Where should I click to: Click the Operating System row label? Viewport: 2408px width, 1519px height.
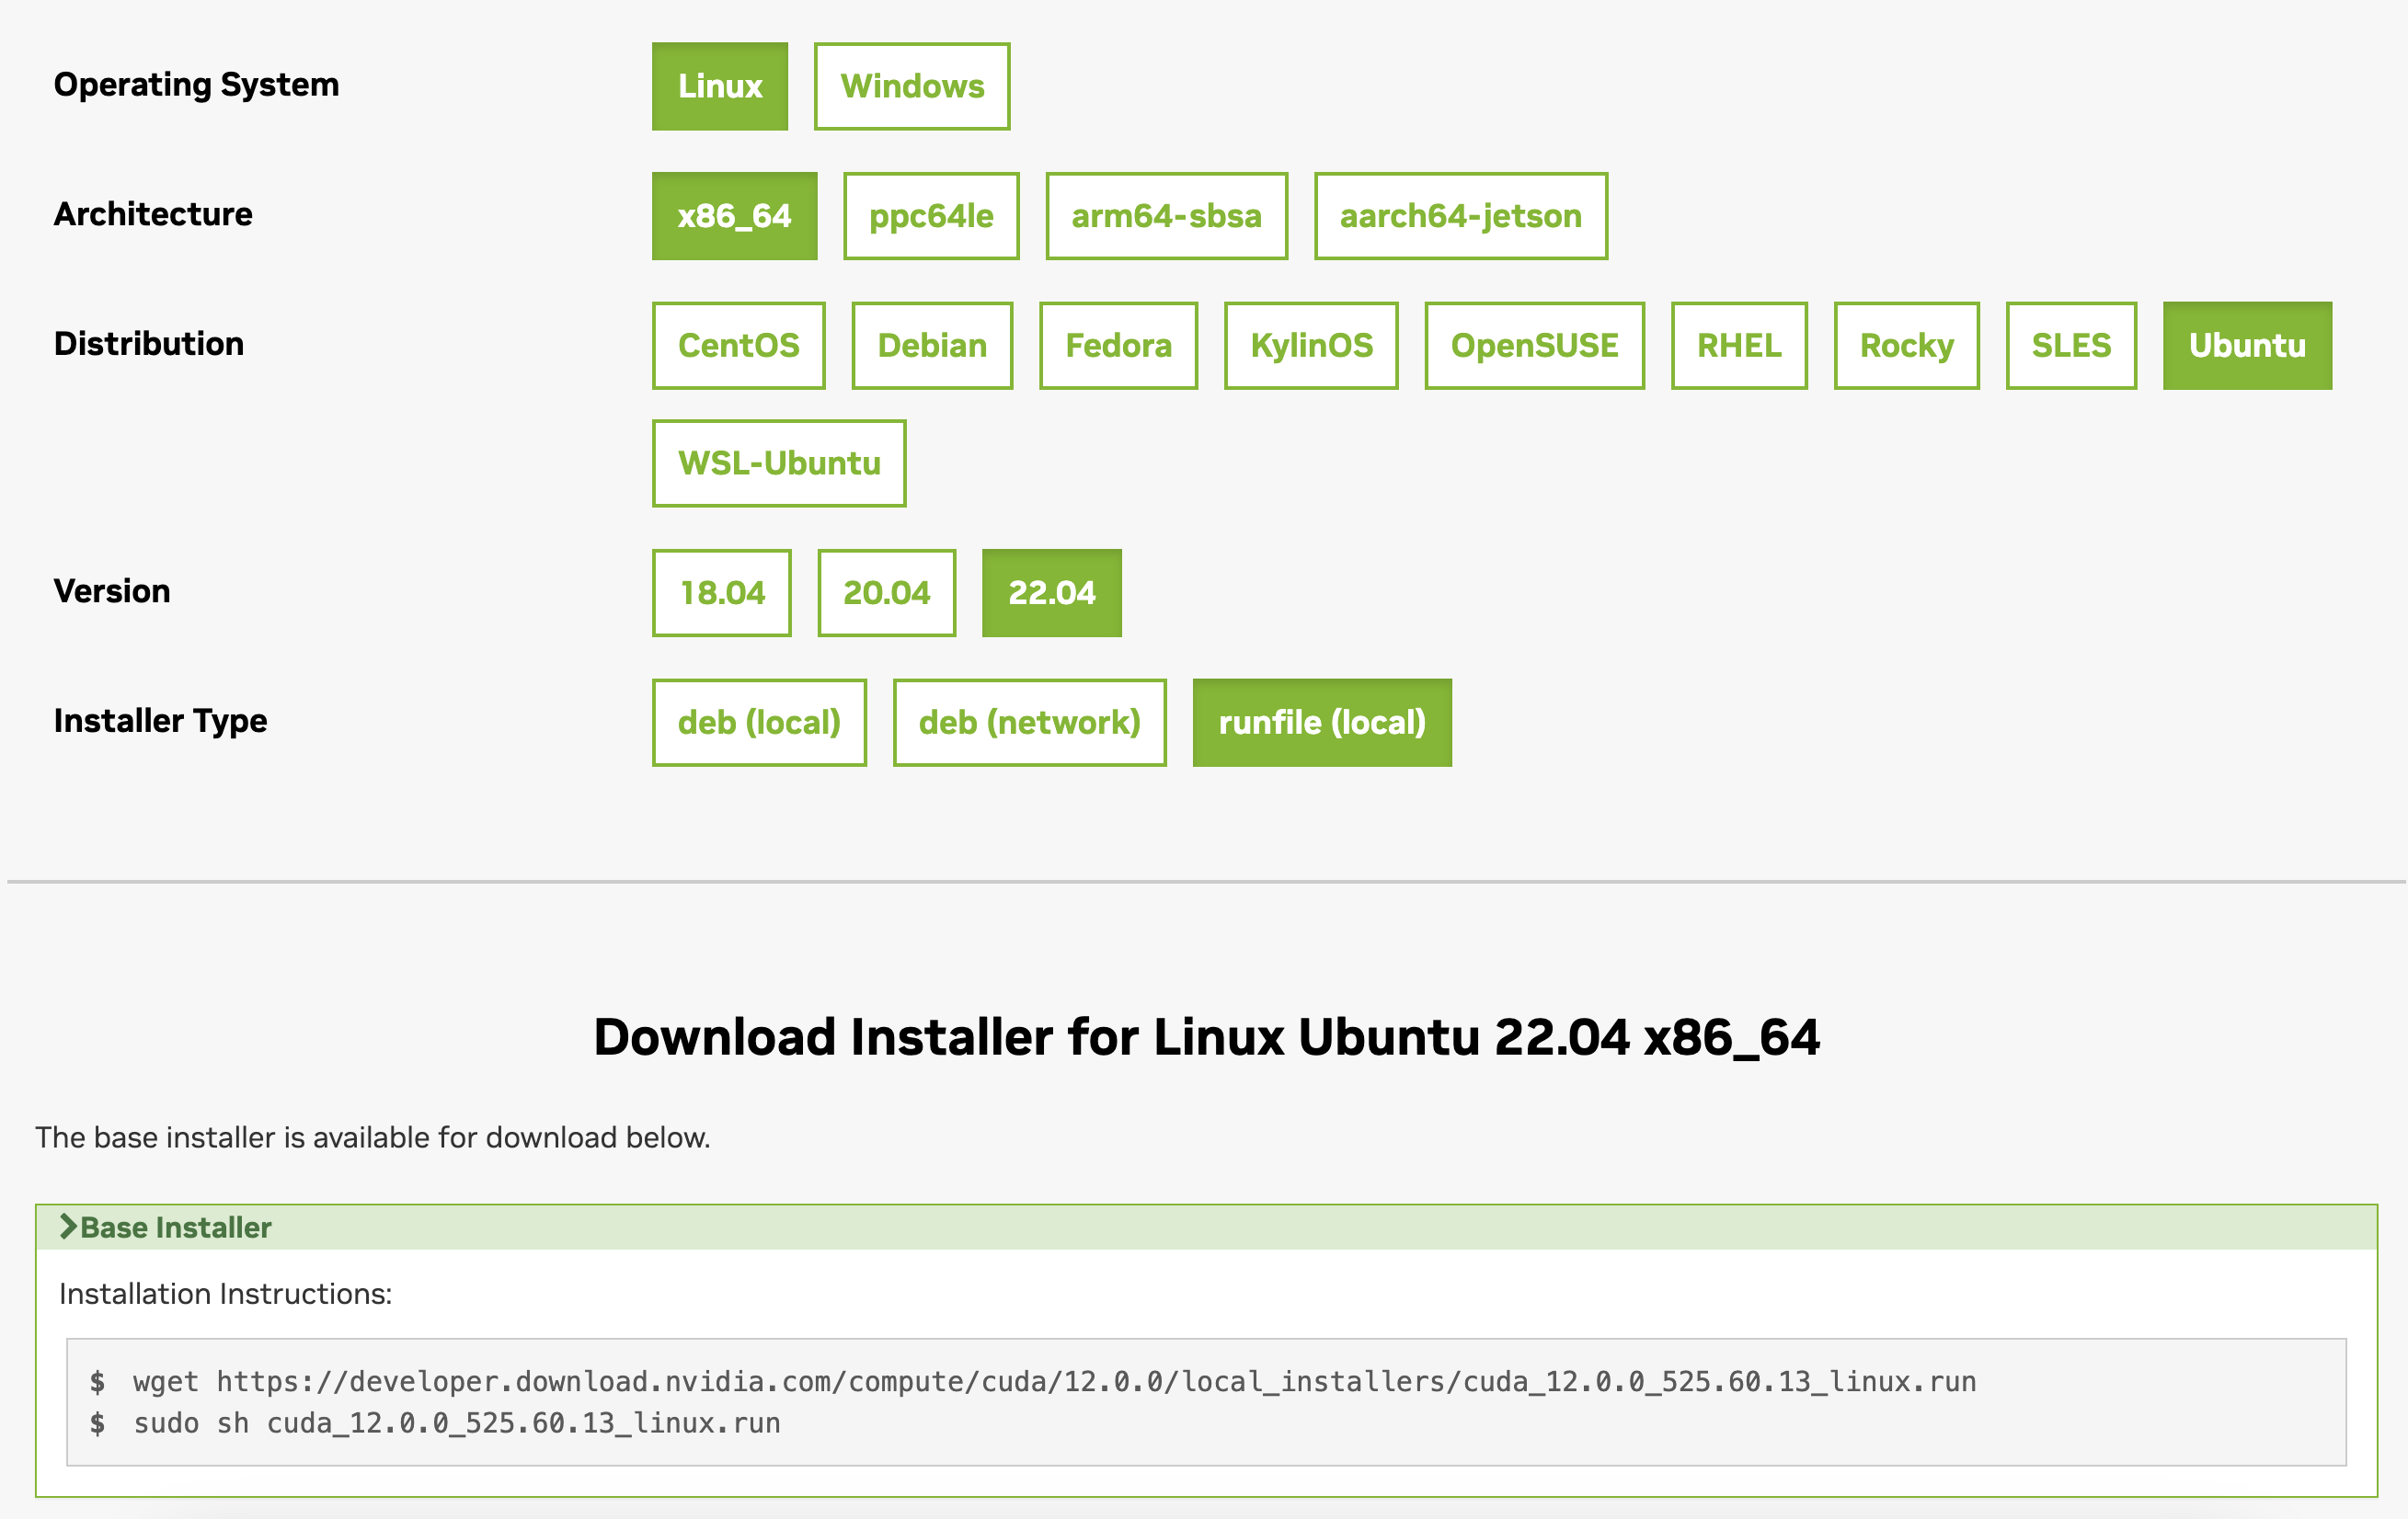click(196, 85)
